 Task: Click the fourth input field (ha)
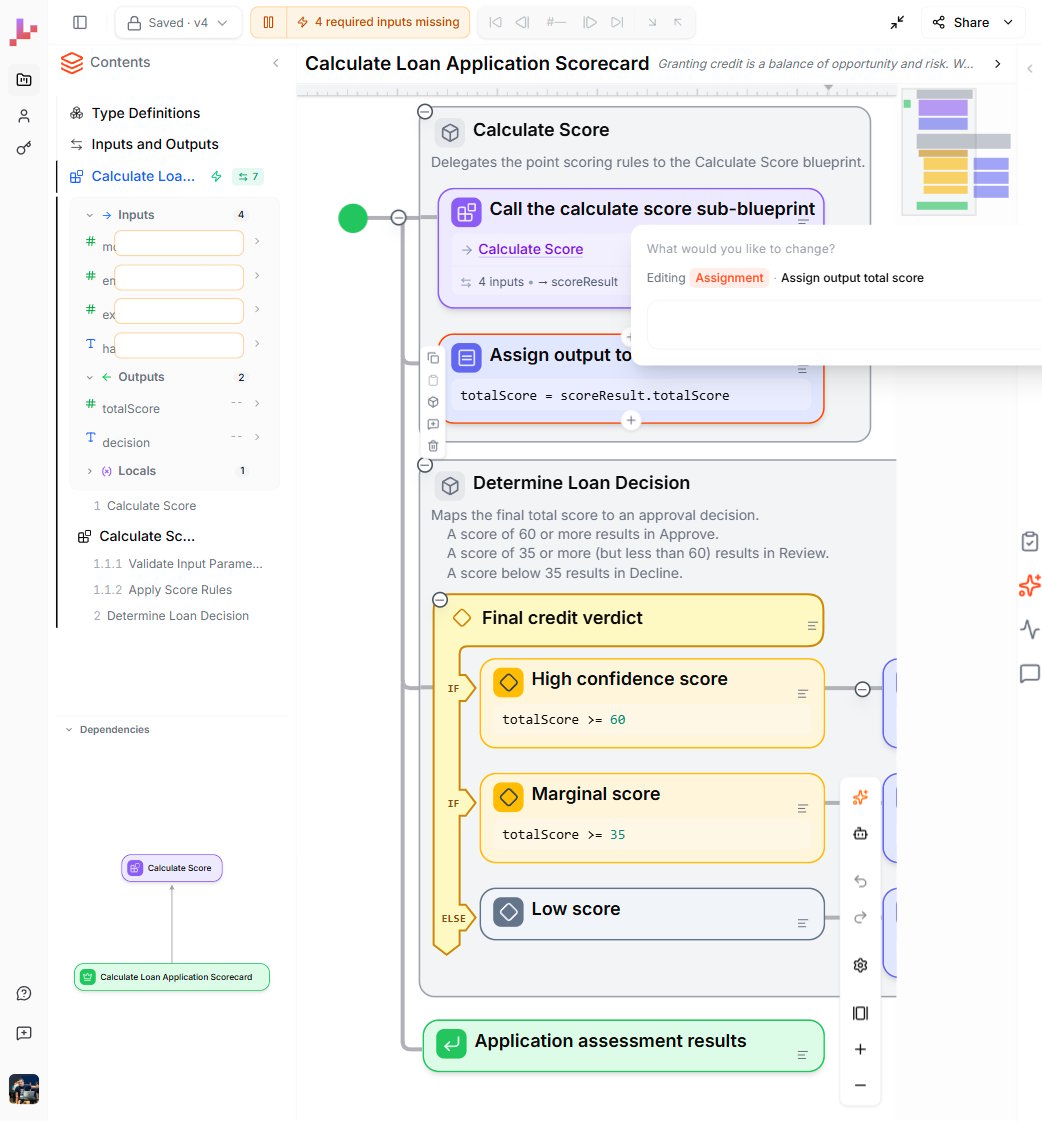[179, 346]
